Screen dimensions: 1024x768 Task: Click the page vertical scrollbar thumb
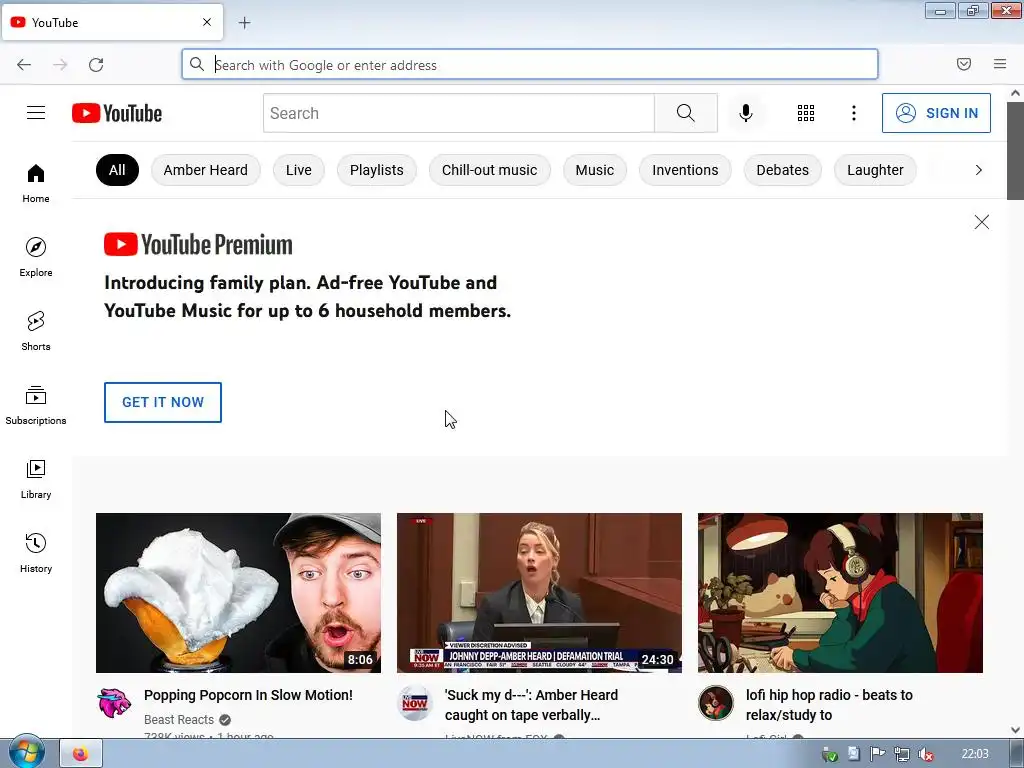click(x=1016, y=150)
